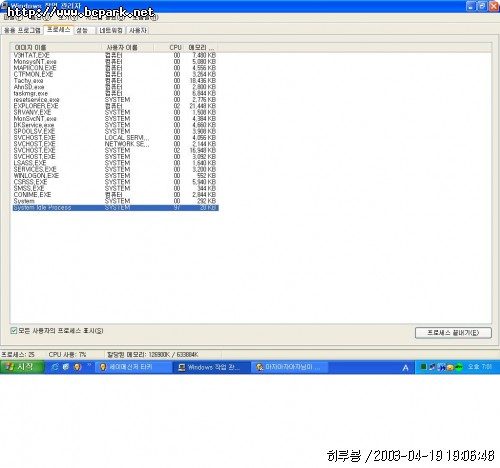The width and height of the screenshot is (500, 468).
Task: Open the 도움말 (Help) menu
Action: click(145, 17)
